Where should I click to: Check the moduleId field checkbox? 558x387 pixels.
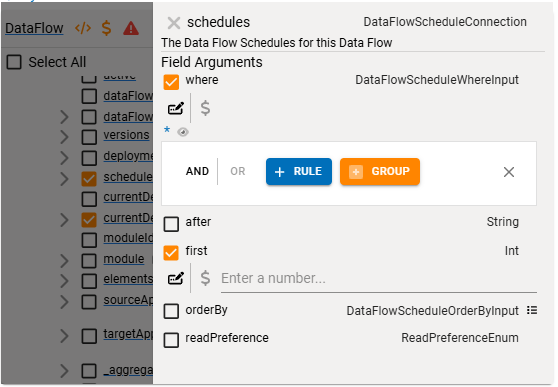[89, 240]
